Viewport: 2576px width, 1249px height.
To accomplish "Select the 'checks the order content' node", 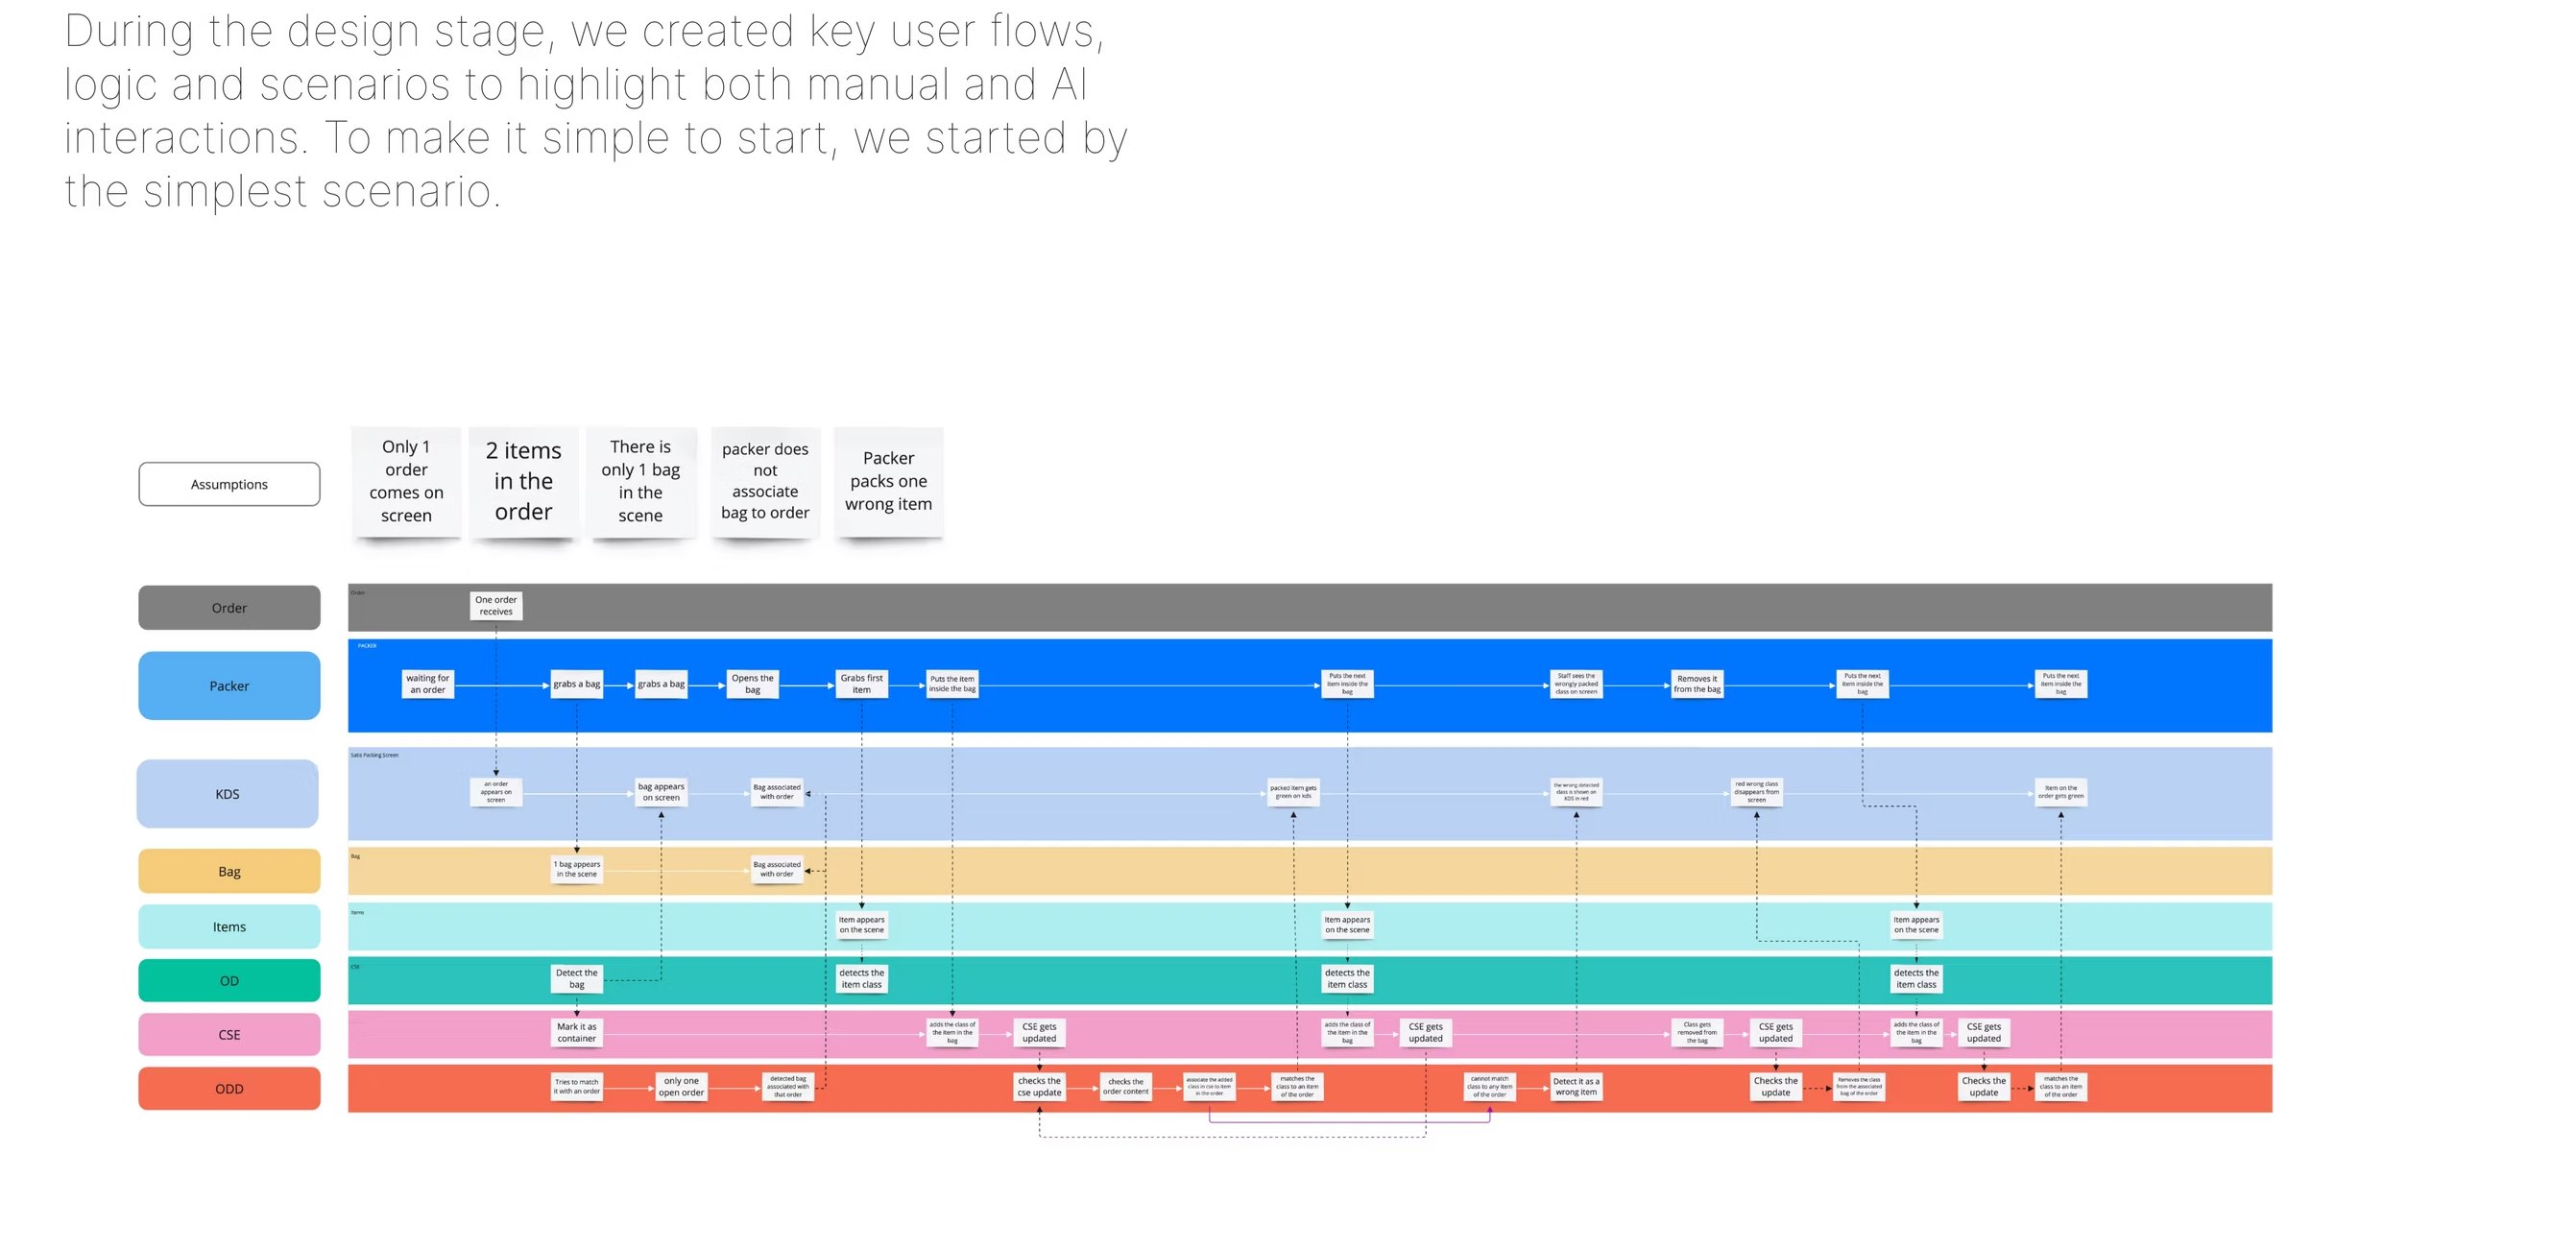I will (1125, 1087).
